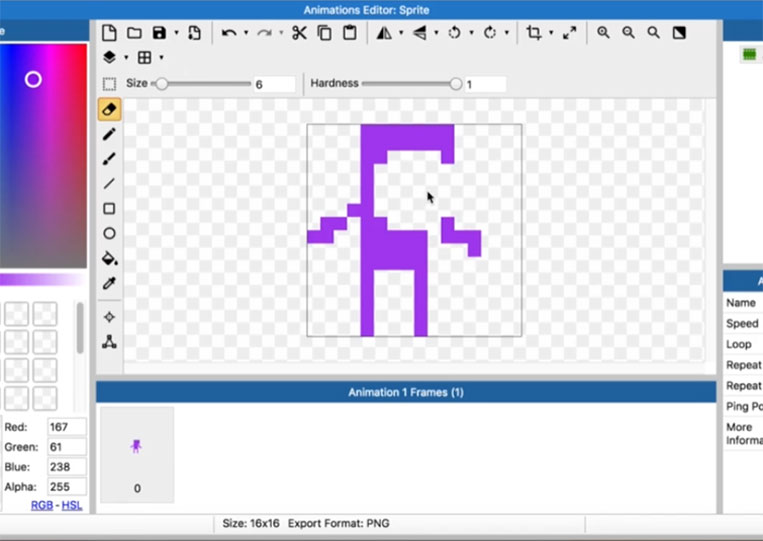
Task: Open an image file with the folder icon
Action: click(134, 33)
